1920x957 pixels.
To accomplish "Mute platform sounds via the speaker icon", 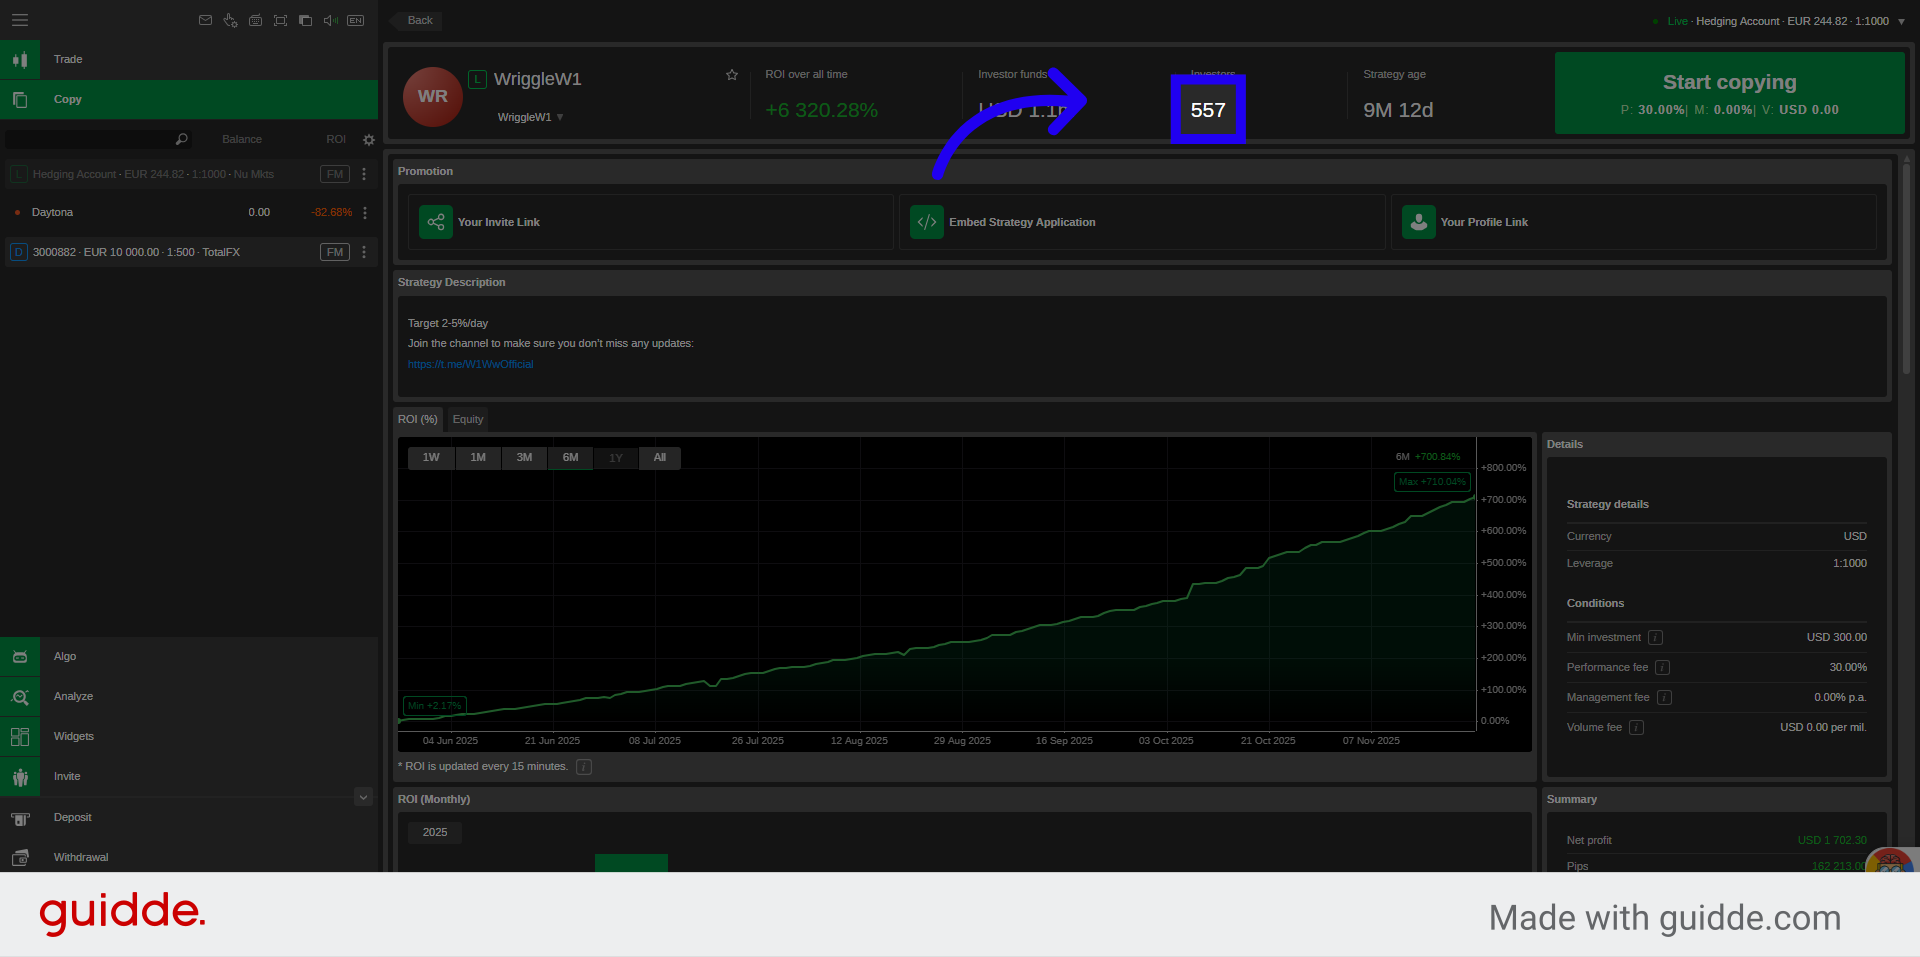I will pos(330,20).
